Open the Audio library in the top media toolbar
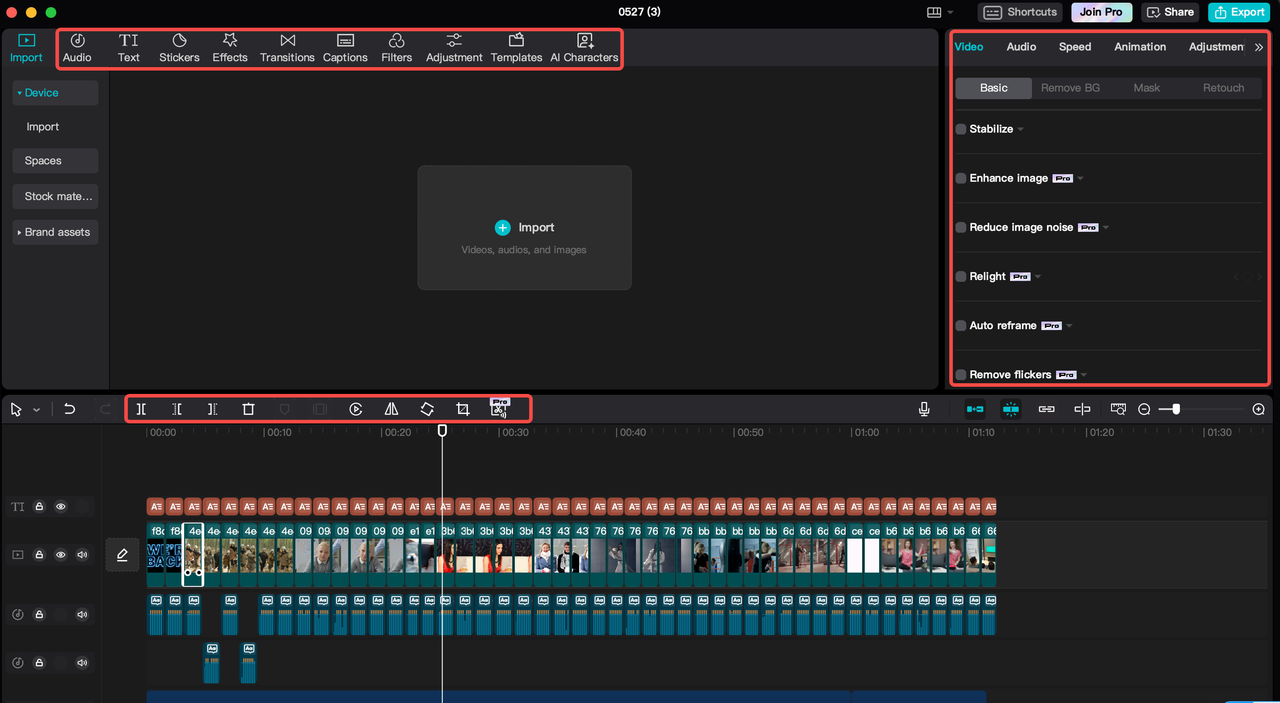The image size is (1280, 703). [77, 48]
